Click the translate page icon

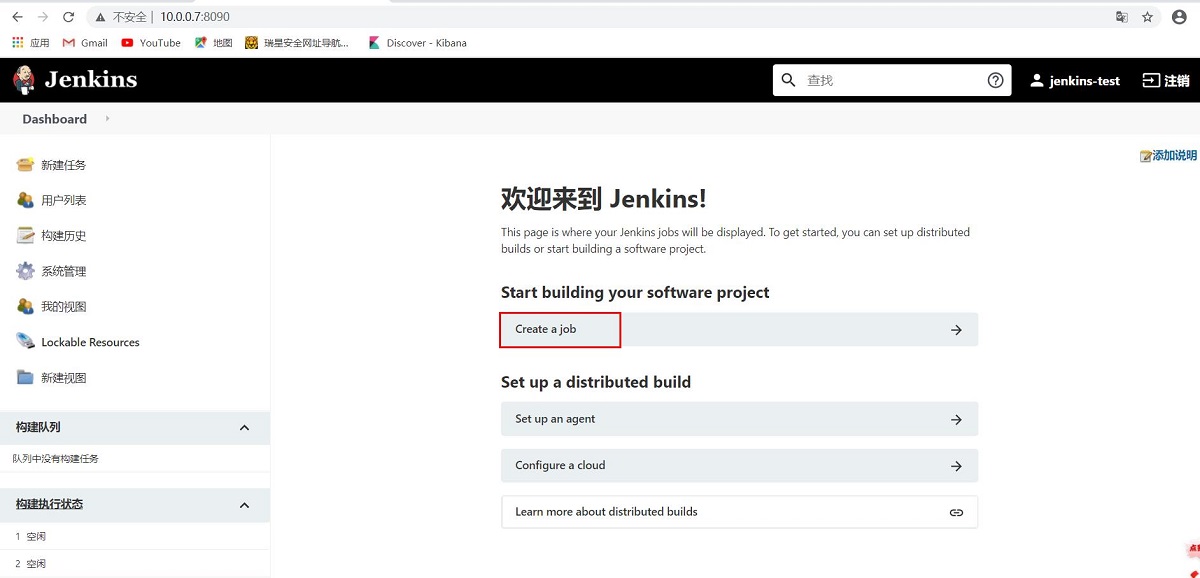tap(1122, 17)
